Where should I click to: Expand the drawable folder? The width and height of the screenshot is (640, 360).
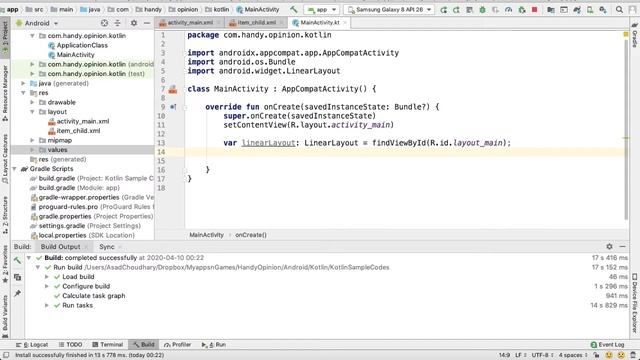click(x=32, y=102)
